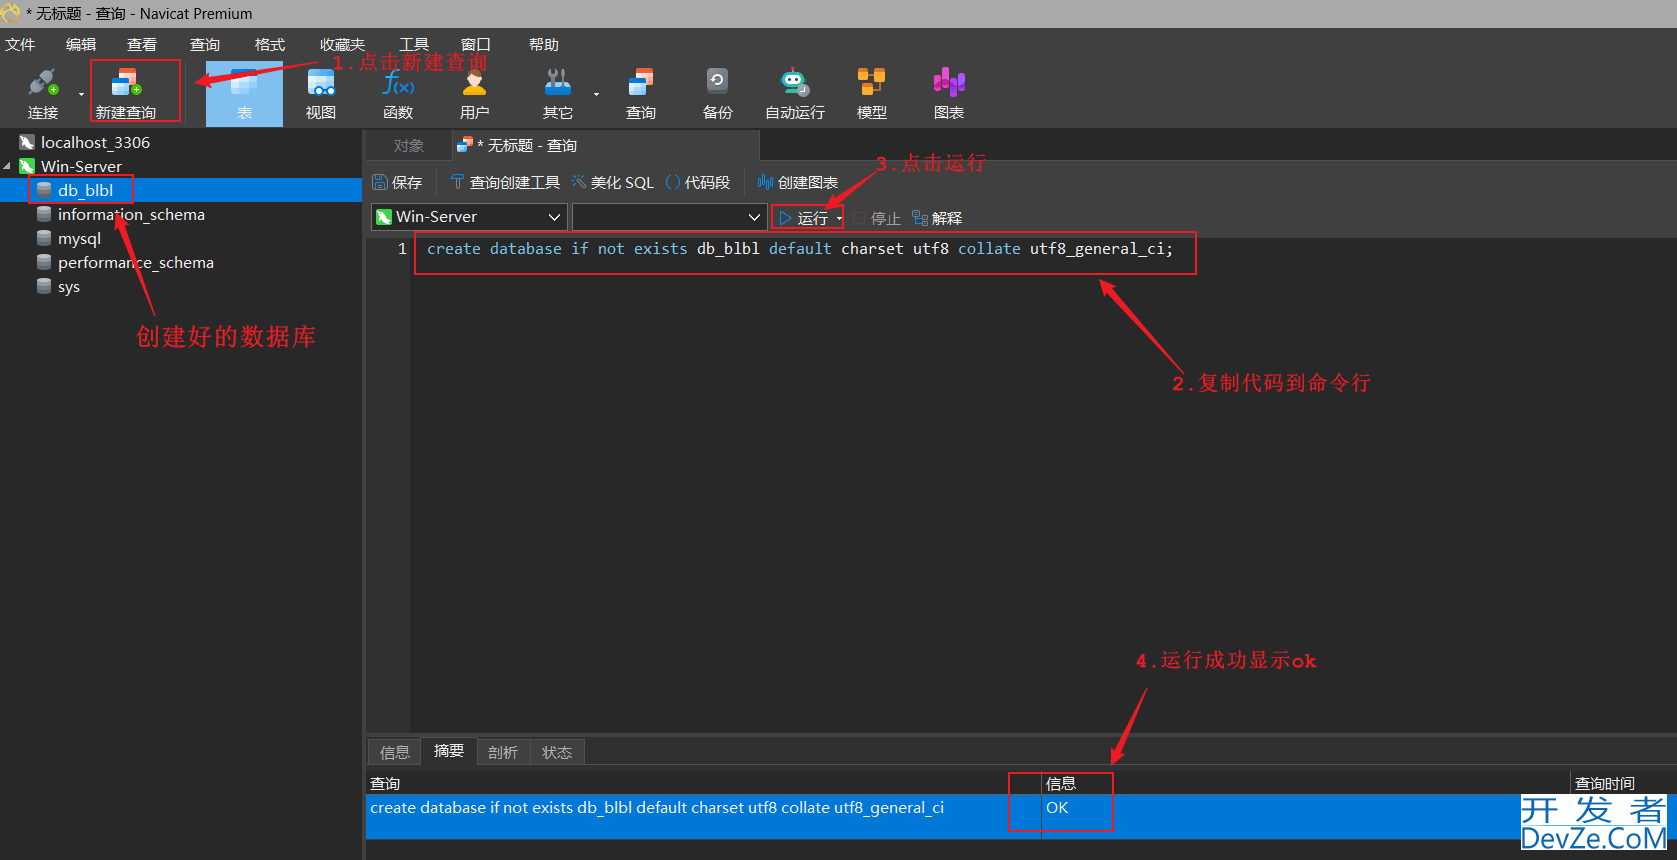Switch to the 无标题 - 查询 tab
Viewport: 1677px width, 860px height.
[x=606, y=146]
